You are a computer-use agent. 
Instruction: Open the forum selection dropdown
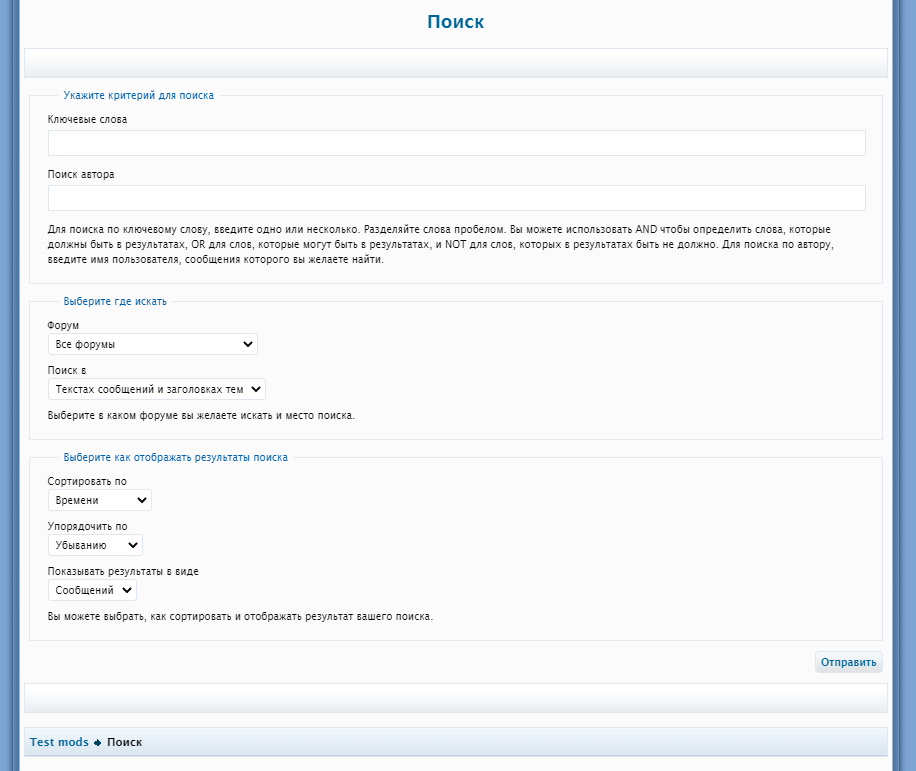152,345
